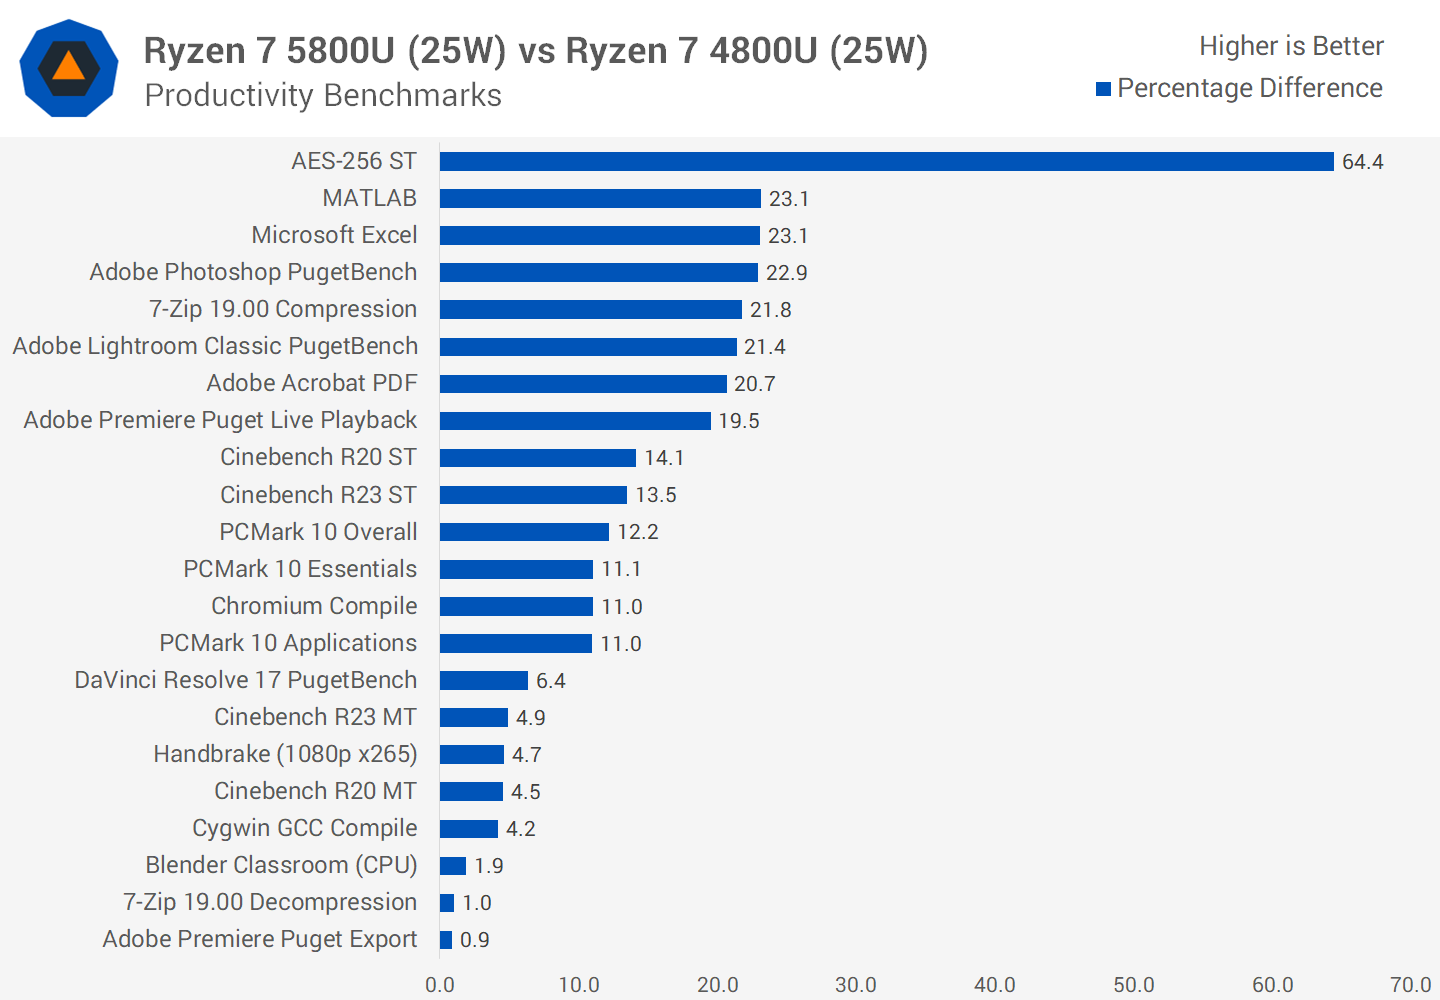Click the 'Adobe Photoshop PugetBench' label
This screenshot has height=1000, width=1440.
(x=253, y=272)
